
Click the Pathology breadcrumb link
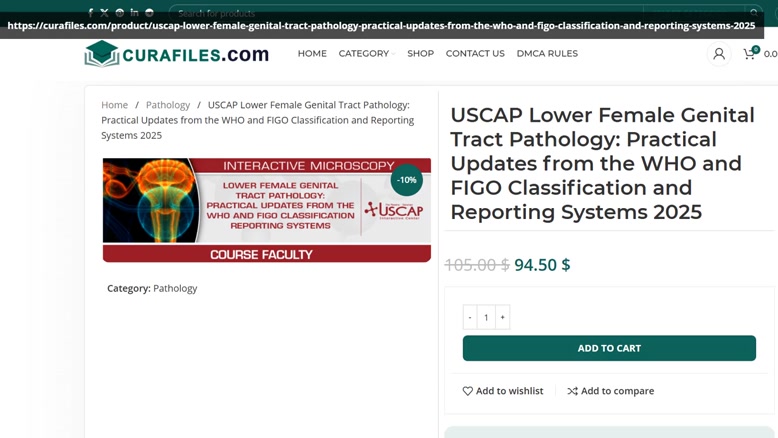168,105
